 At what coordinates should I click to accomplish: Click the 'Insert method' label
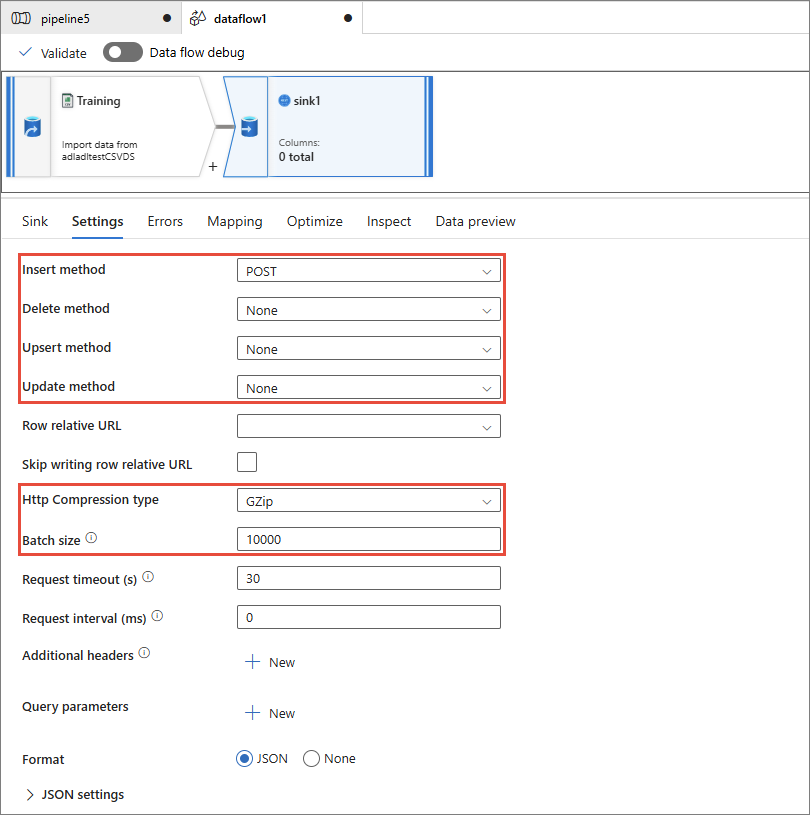[63, 269]
